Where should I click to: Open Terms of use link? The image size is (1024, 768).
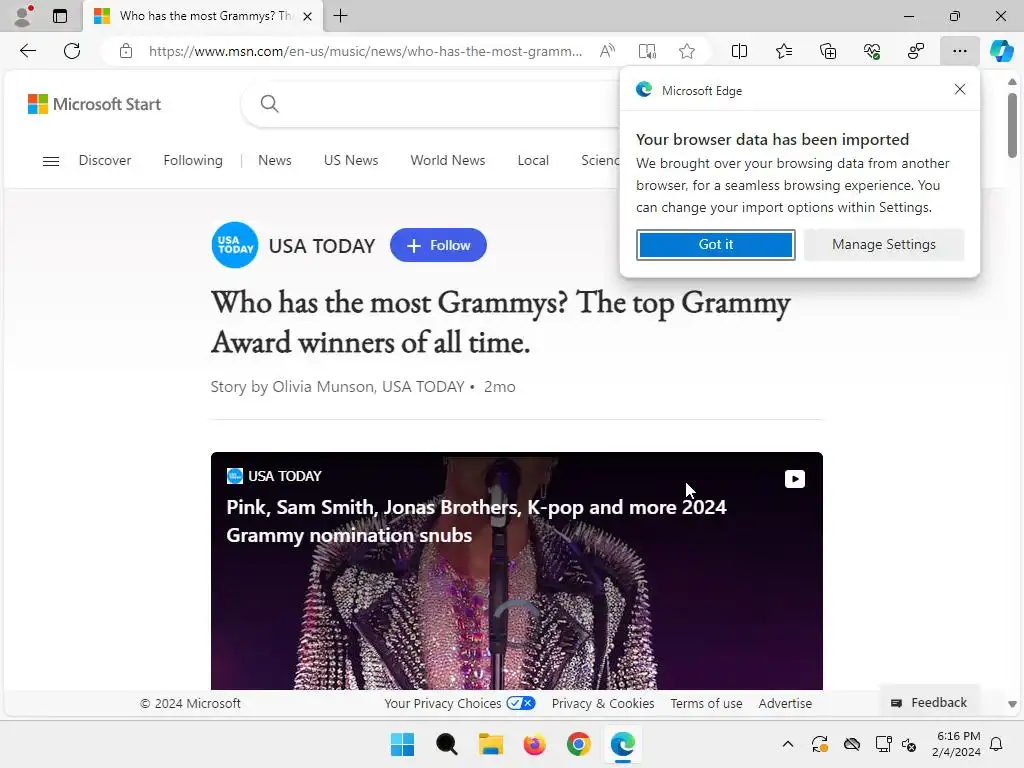tap(706, 703)
